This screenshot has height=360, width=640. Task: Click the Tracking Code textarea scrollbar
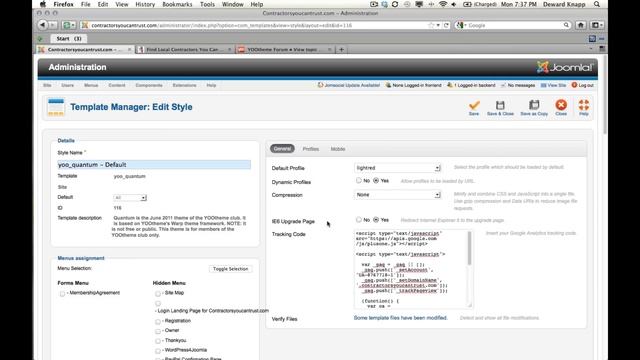click(469, 248)
